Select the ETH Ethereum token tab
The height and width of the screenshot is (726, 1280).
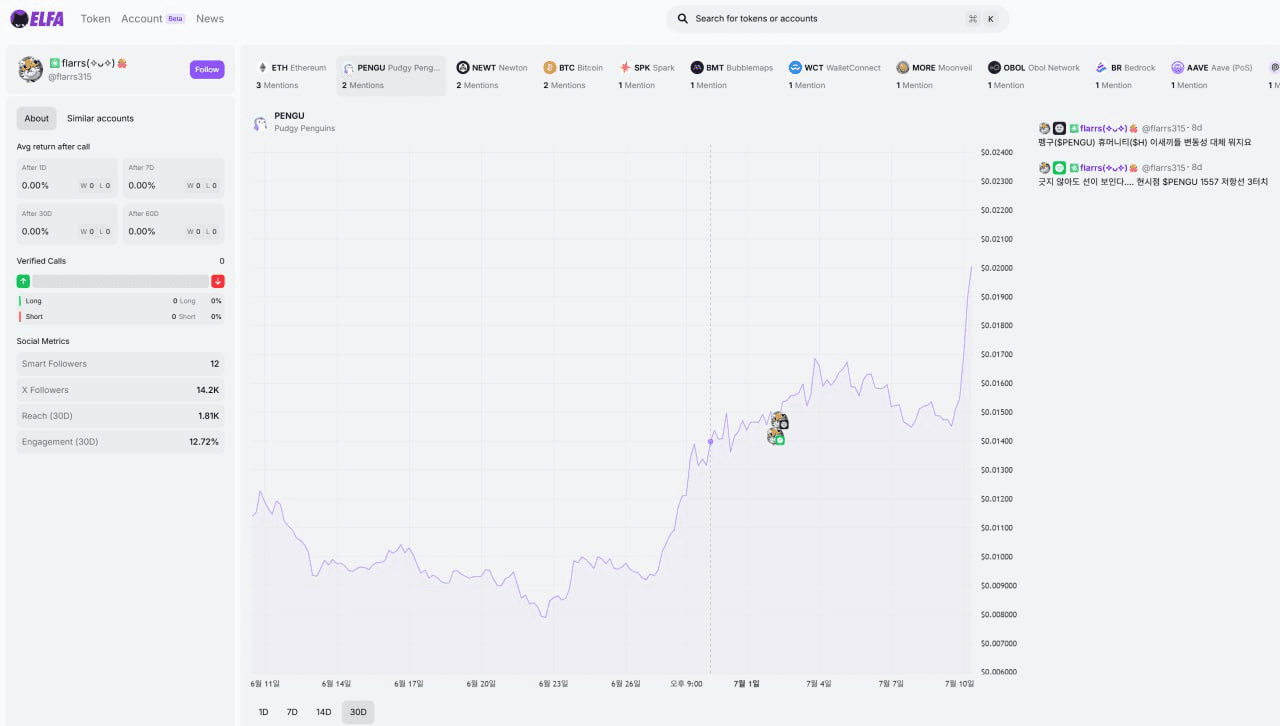click(x=292, y=76)
